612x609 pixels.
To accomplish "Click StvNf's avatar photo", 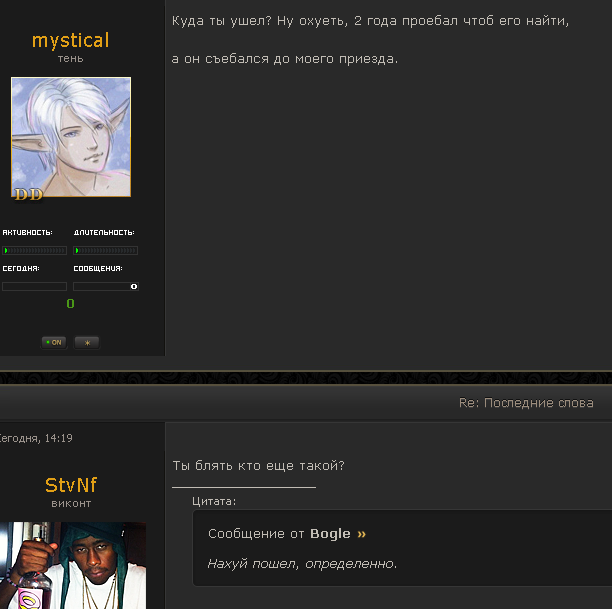I will click(x=73, y=565).
